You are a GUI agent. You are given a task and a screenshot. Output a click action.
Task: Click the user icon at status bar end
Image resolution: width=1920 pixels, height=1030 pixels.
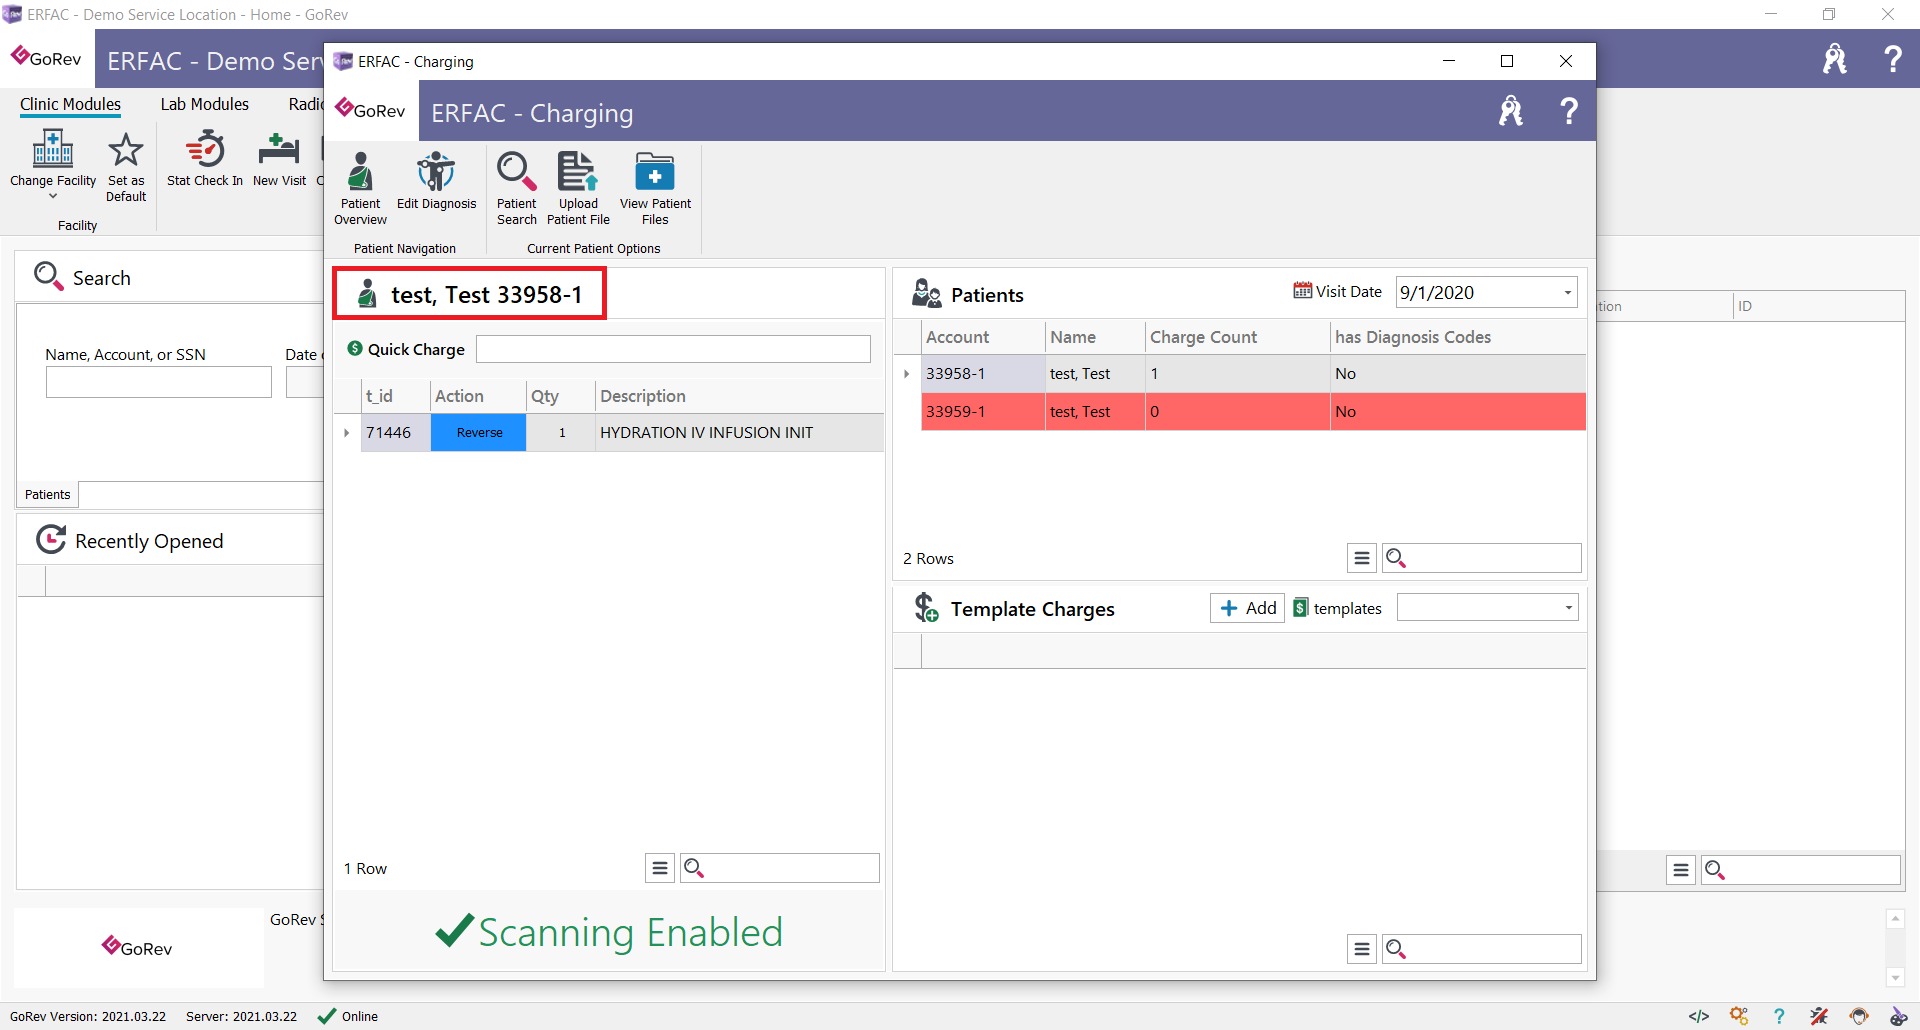(1898, 1016)
